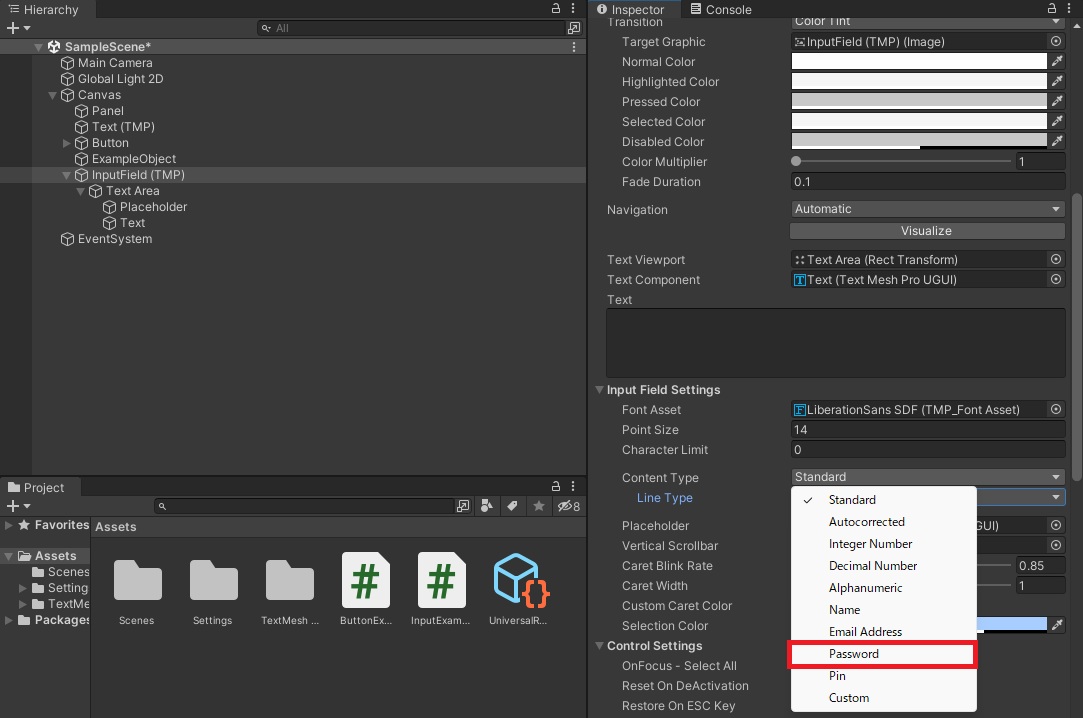Expand the Button object in Hierarchy
This screenshot has height=718, width=1083.
[x=66, y=144]
